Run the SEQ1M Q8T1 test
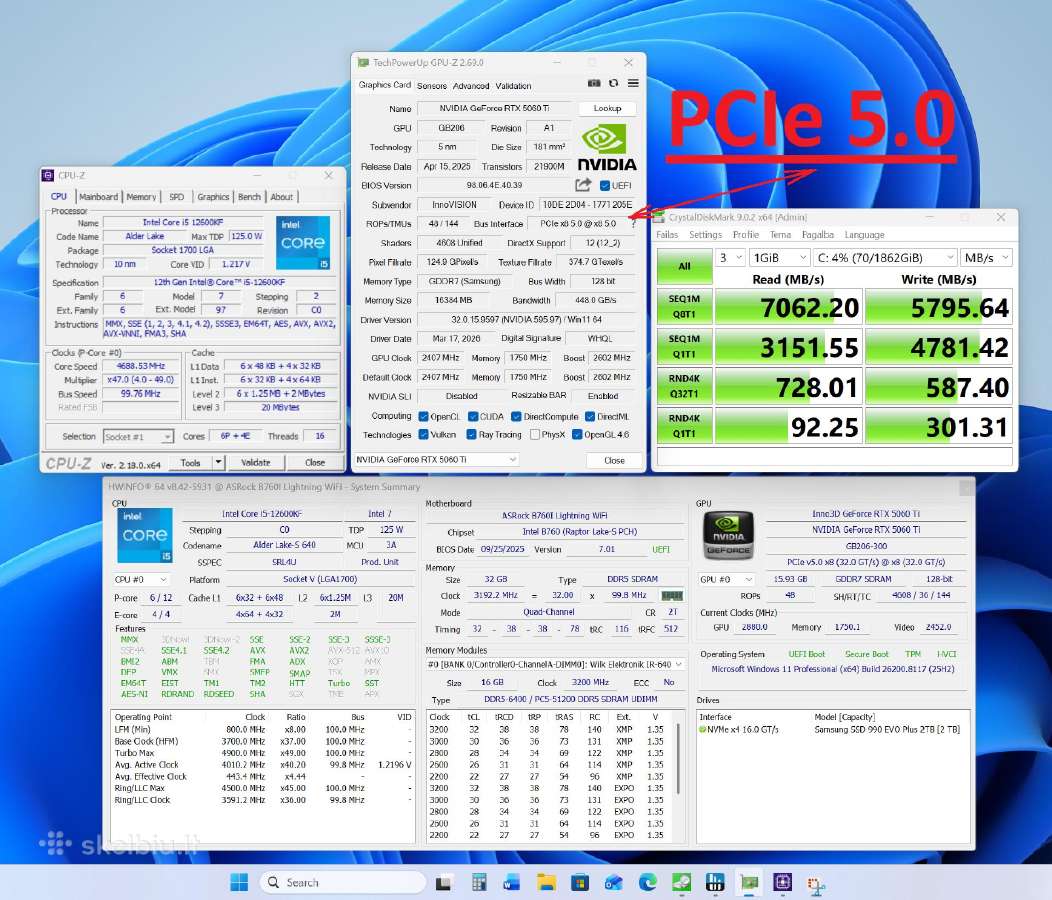Image resolution: width=1052 pixels, height=900 pixels. [x=684, y=306]
